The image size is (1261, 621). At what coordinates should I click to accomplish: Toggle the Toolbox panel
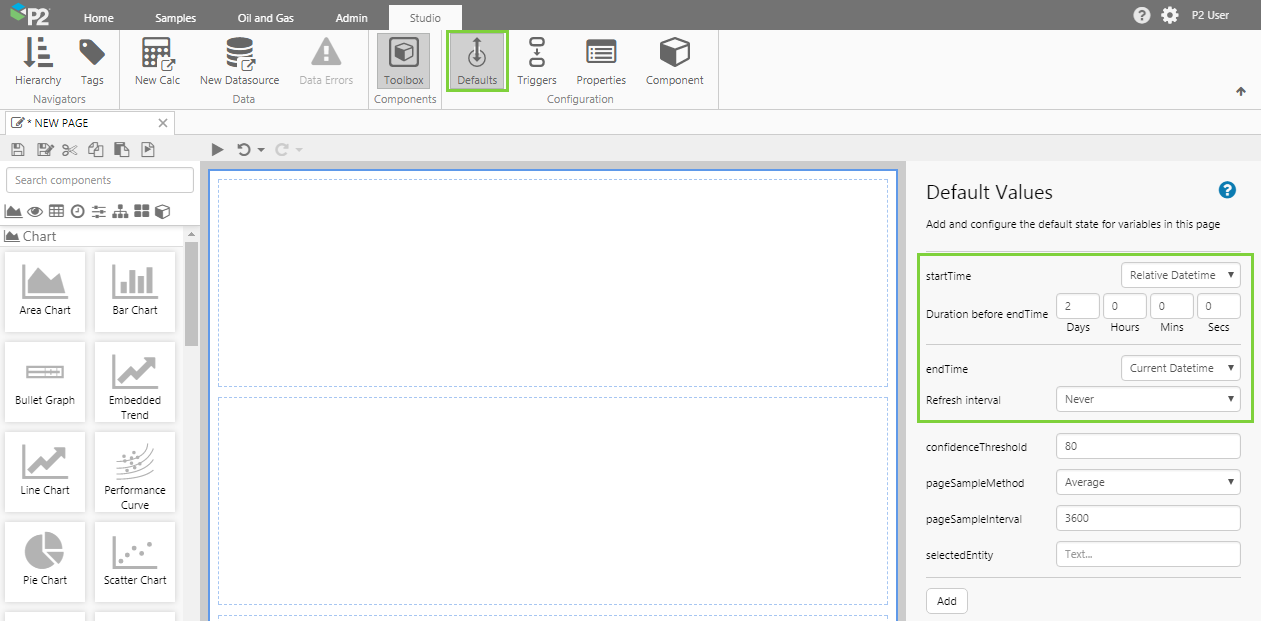(x=404, y=61)
